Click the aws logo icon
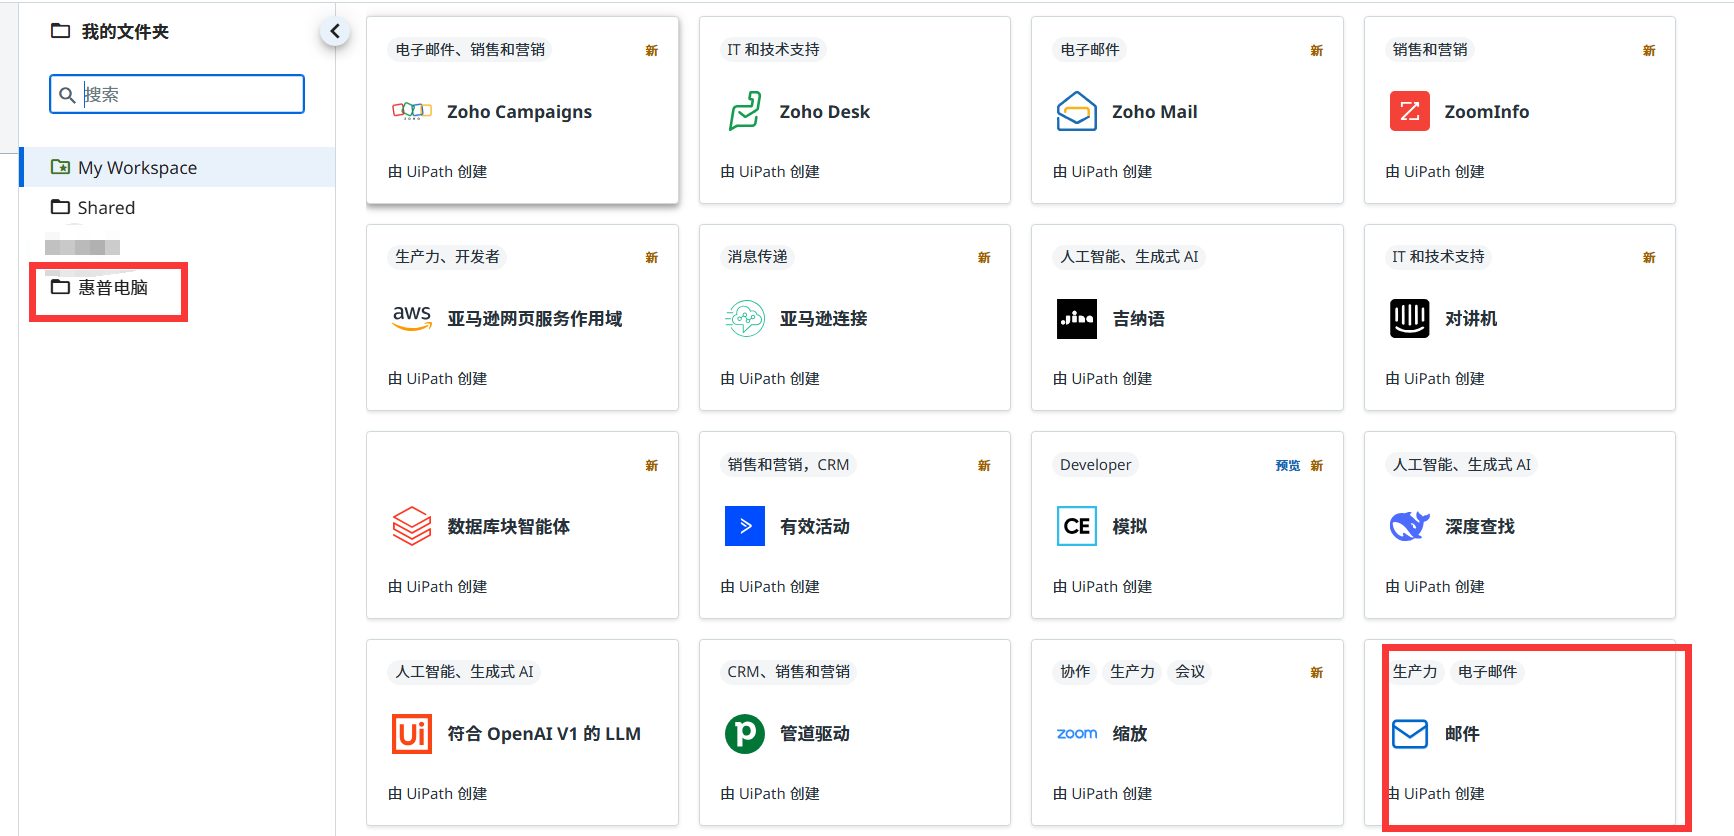This screenshot has height=836, width=1734. click(412, 318)
